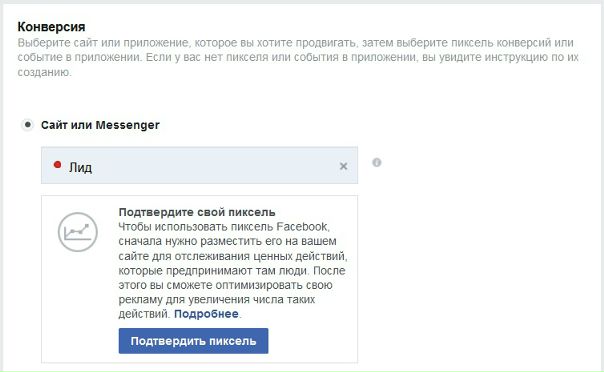604x372 pixels.
Task: Click the Конверсия section heading
Action: pos(51,27)
